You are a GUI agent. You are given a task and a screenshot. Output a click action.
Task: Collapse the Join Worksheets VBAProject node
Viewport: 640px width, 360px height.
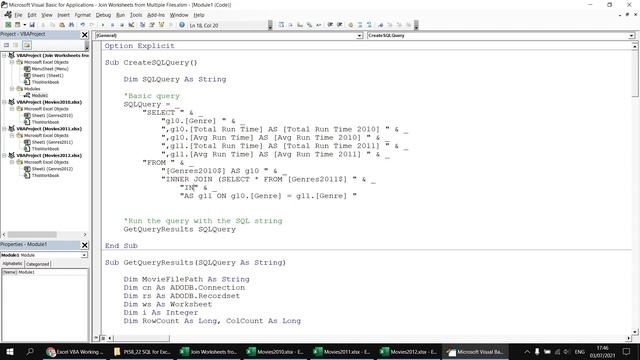(x=4, y=55)
